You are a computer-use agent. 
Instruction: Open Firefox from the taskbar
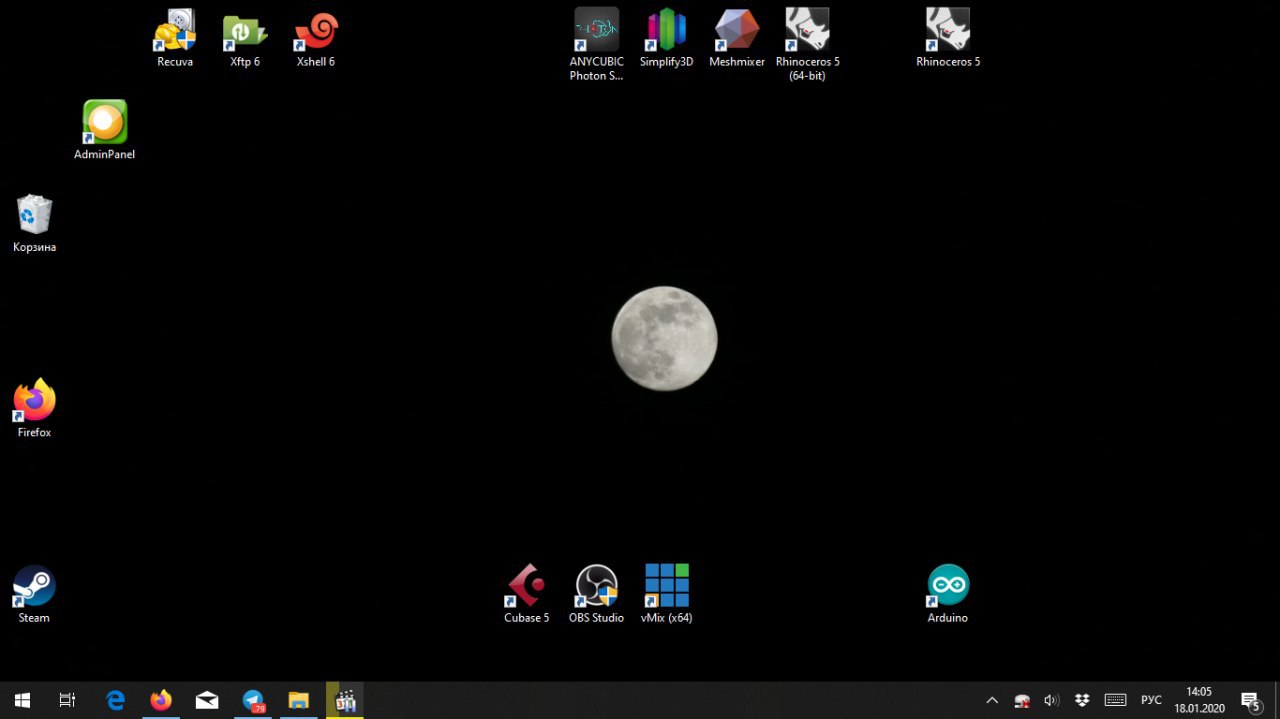click(x=161, y=700)
